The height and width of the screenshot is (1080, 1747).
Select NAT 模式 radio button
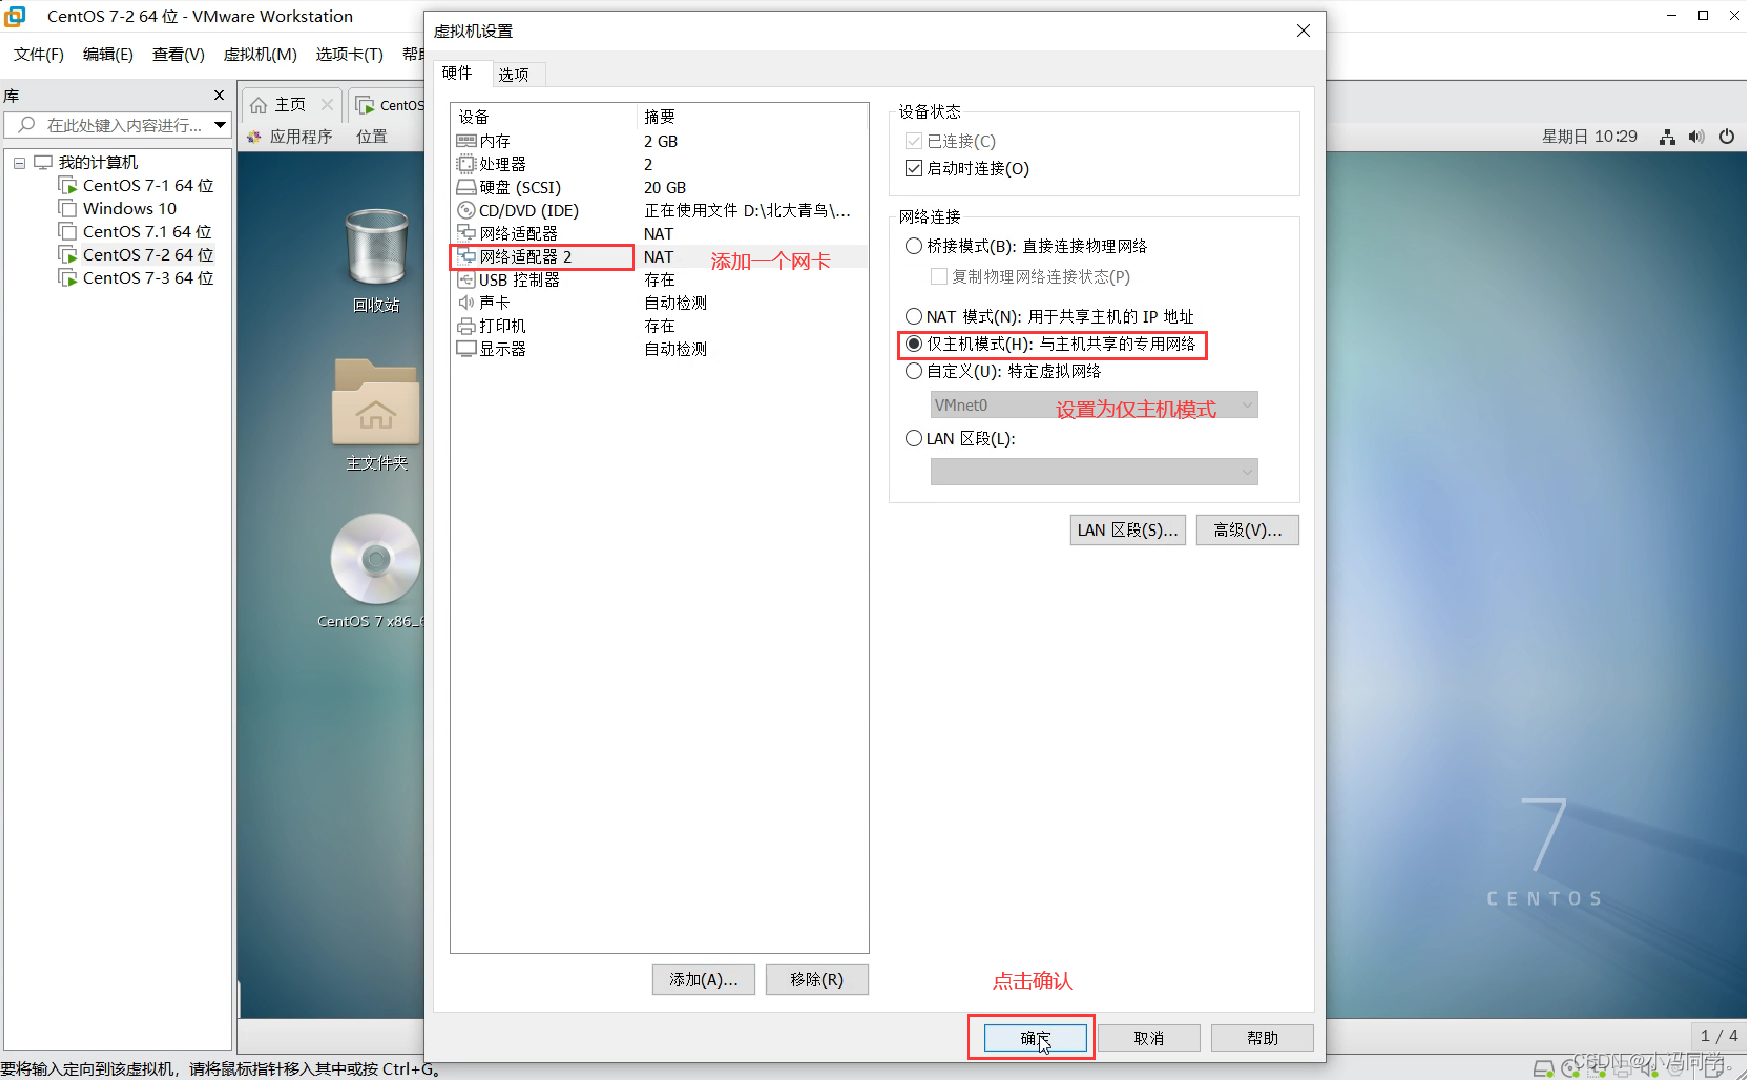tap(913, 317)
